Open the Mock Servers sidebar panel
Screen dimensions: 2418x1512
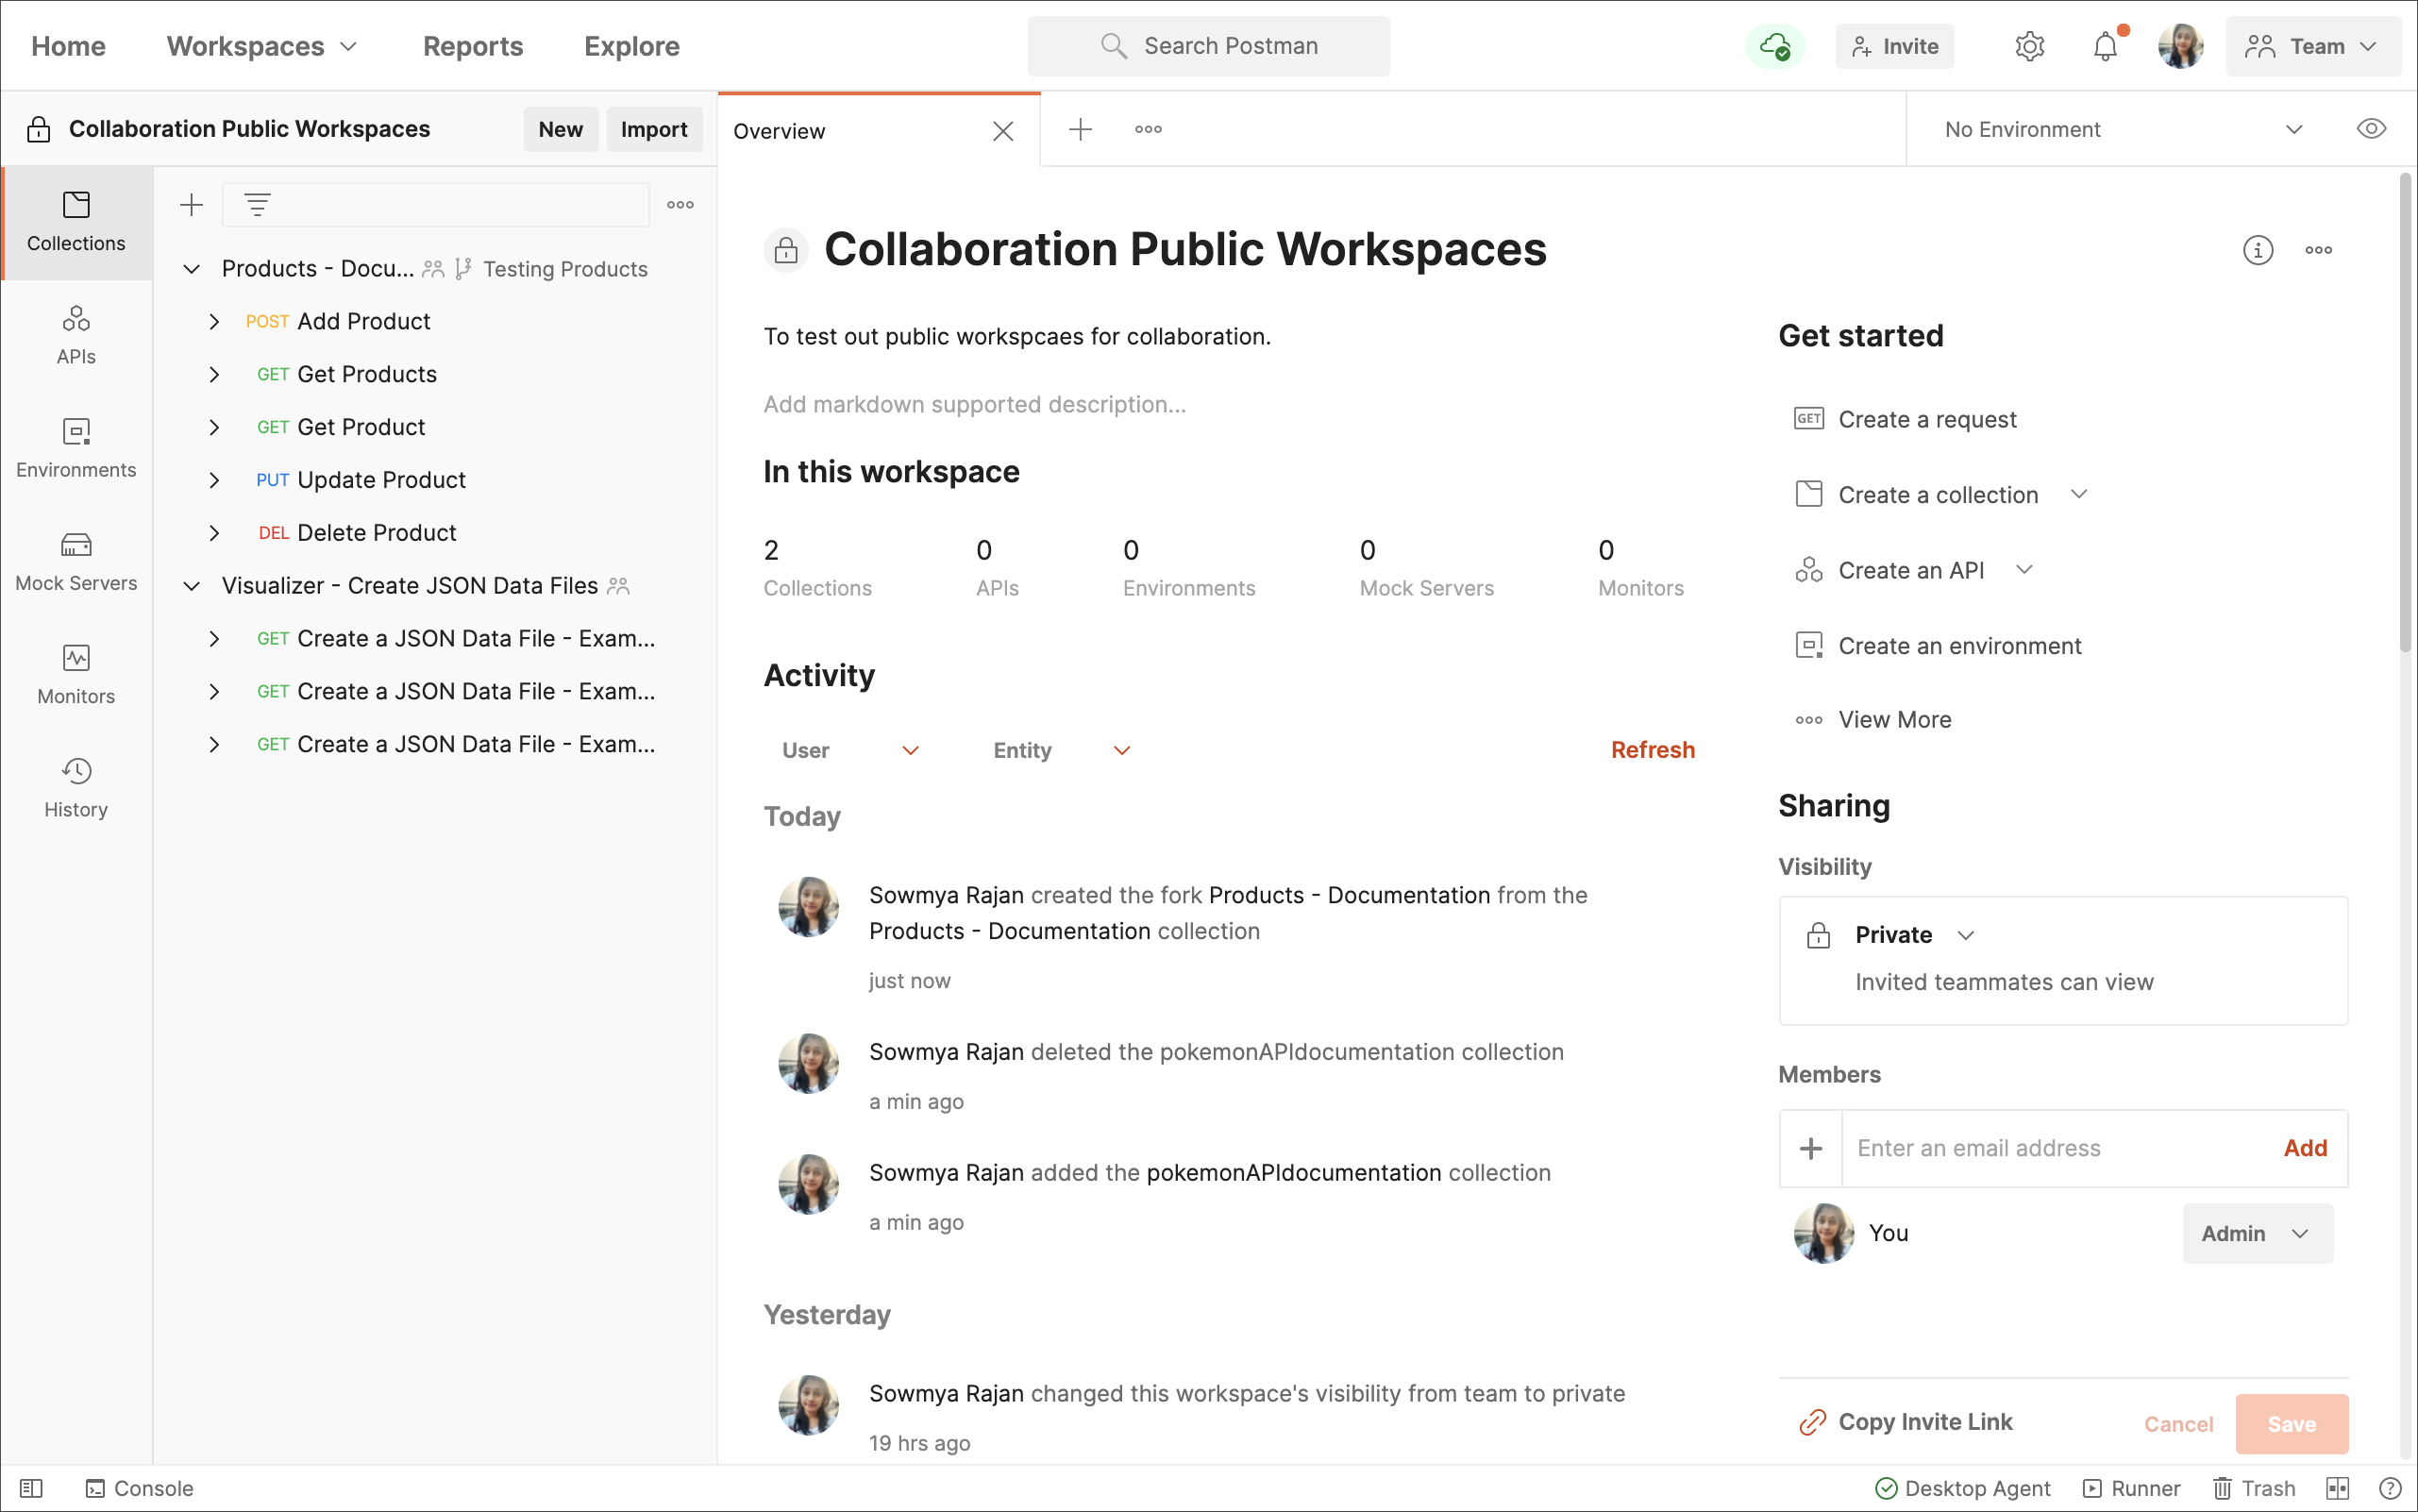(x=76, y=562)
